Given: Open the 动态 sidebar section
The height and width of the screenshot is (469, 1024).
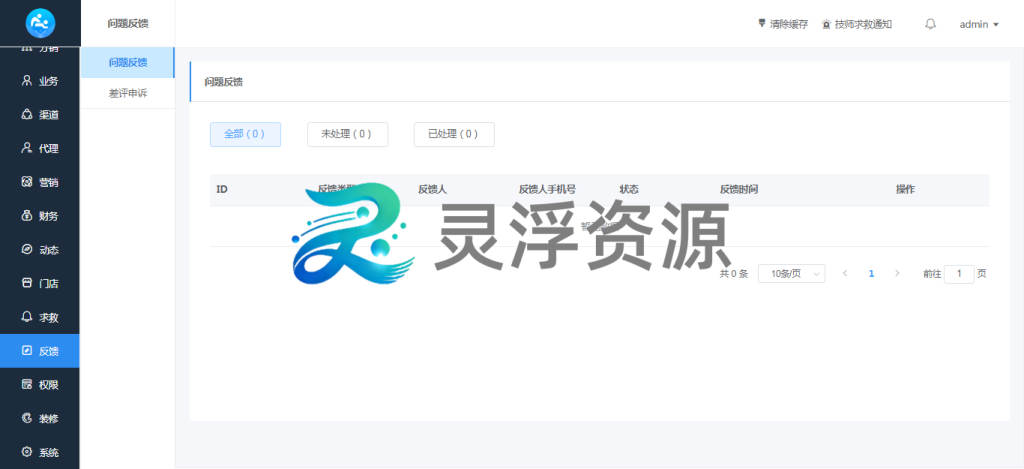Looking at the screenshot, I should (x=40, y=250).
